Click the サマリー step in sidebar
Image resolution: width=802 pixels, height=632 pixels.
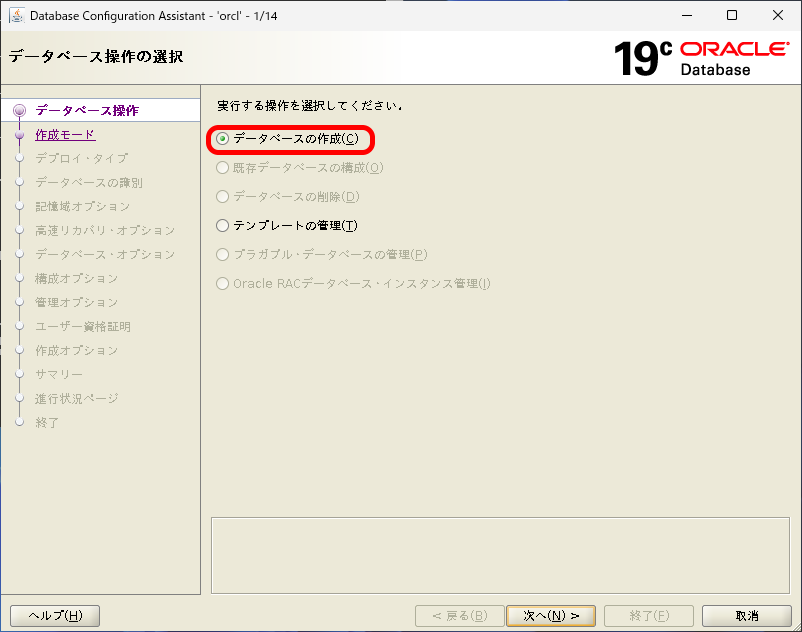point(58,374)
